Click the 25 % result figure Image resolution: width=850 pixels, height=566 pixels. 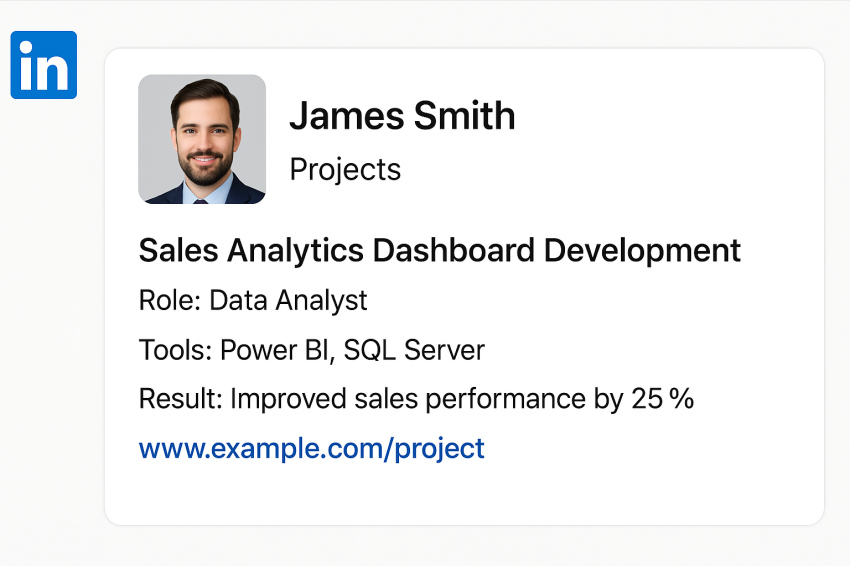coord(662,399)
